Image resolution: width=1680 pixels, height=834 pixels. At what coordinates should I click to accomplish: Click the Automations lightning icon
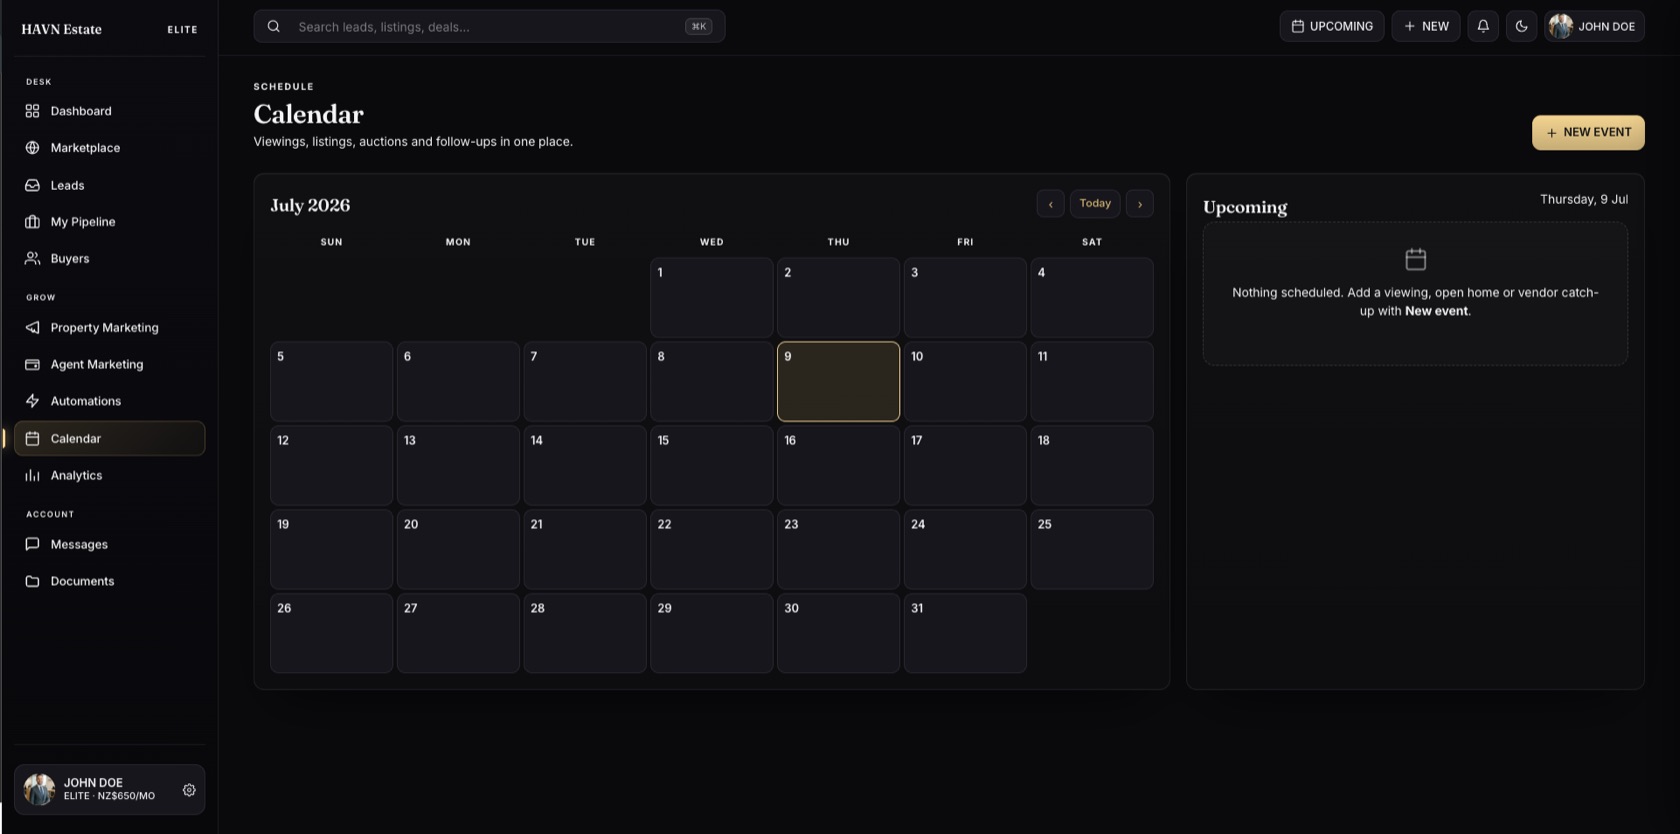tap(32, 401)
